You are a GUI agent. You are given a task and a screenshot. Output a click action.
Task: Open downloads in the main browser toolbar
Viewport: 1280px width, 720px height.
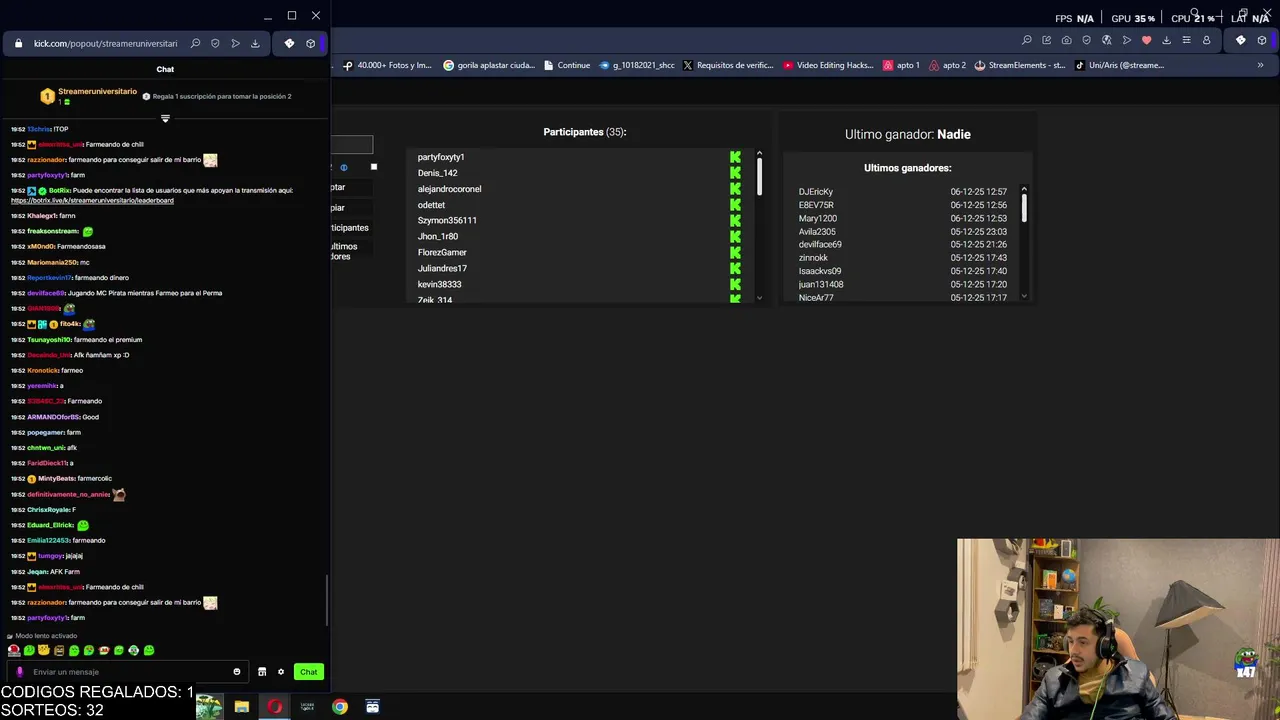click(1166, 40)
